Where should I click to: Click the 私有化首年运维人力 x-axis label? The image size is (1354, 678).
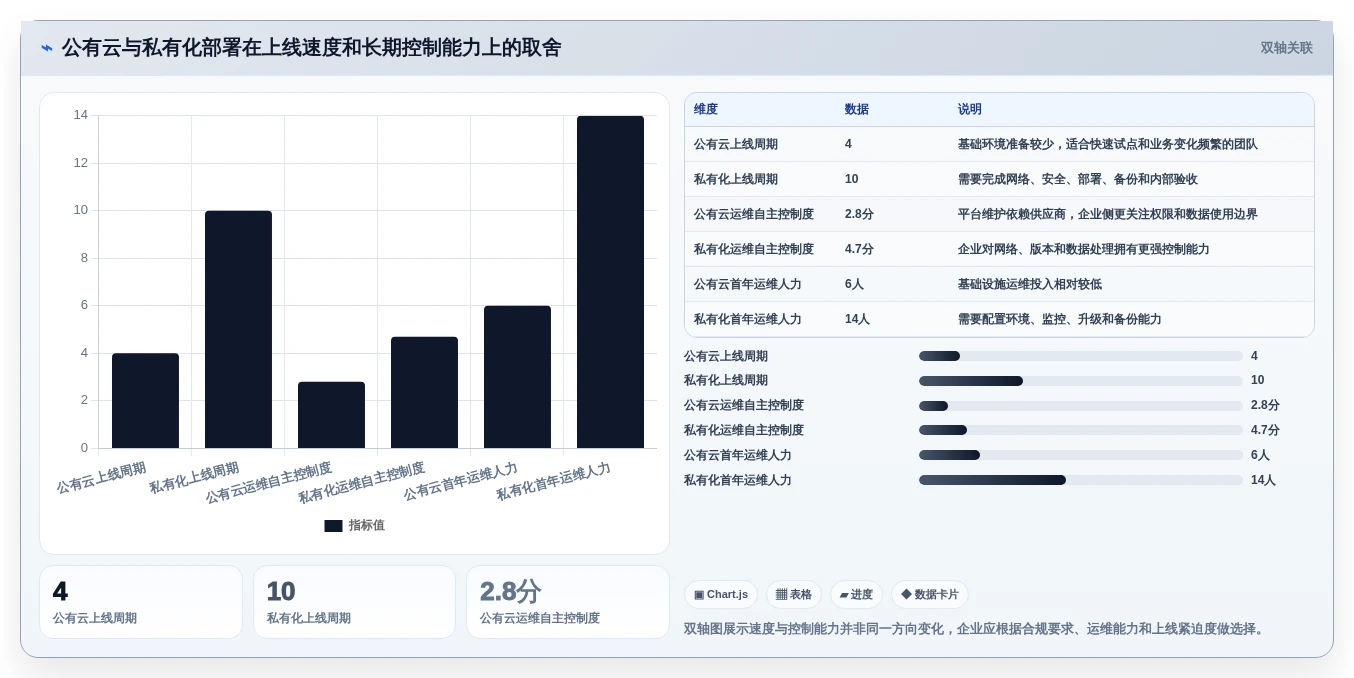pyautogui.click(x=553, y=482)
